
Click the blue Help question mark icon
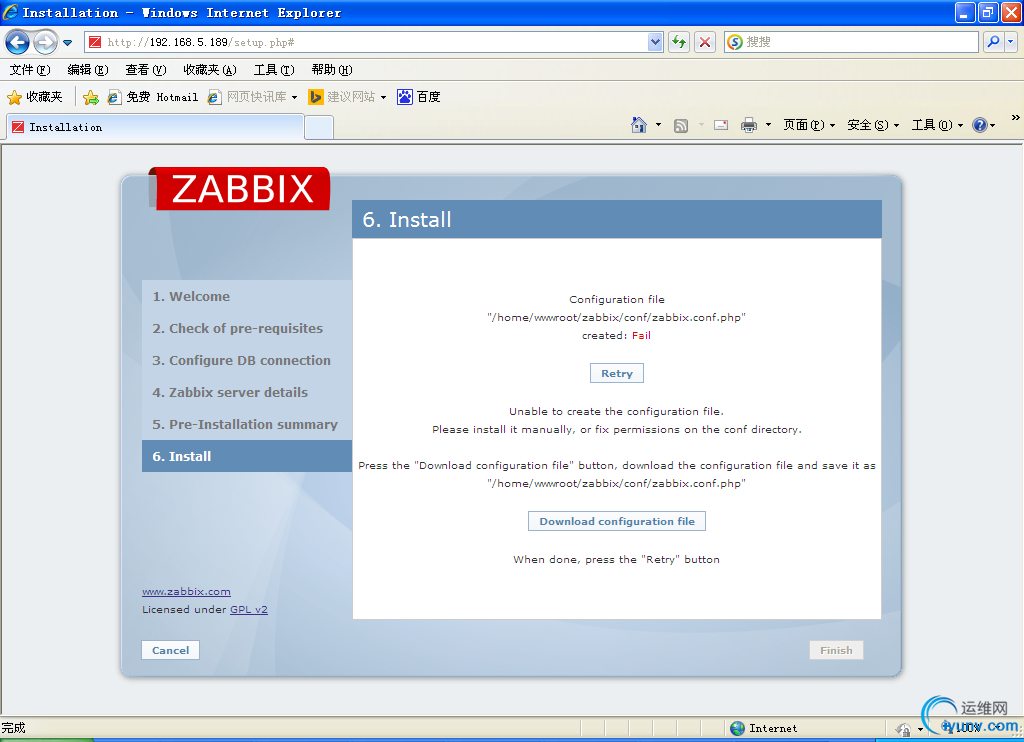coord(980,125)
